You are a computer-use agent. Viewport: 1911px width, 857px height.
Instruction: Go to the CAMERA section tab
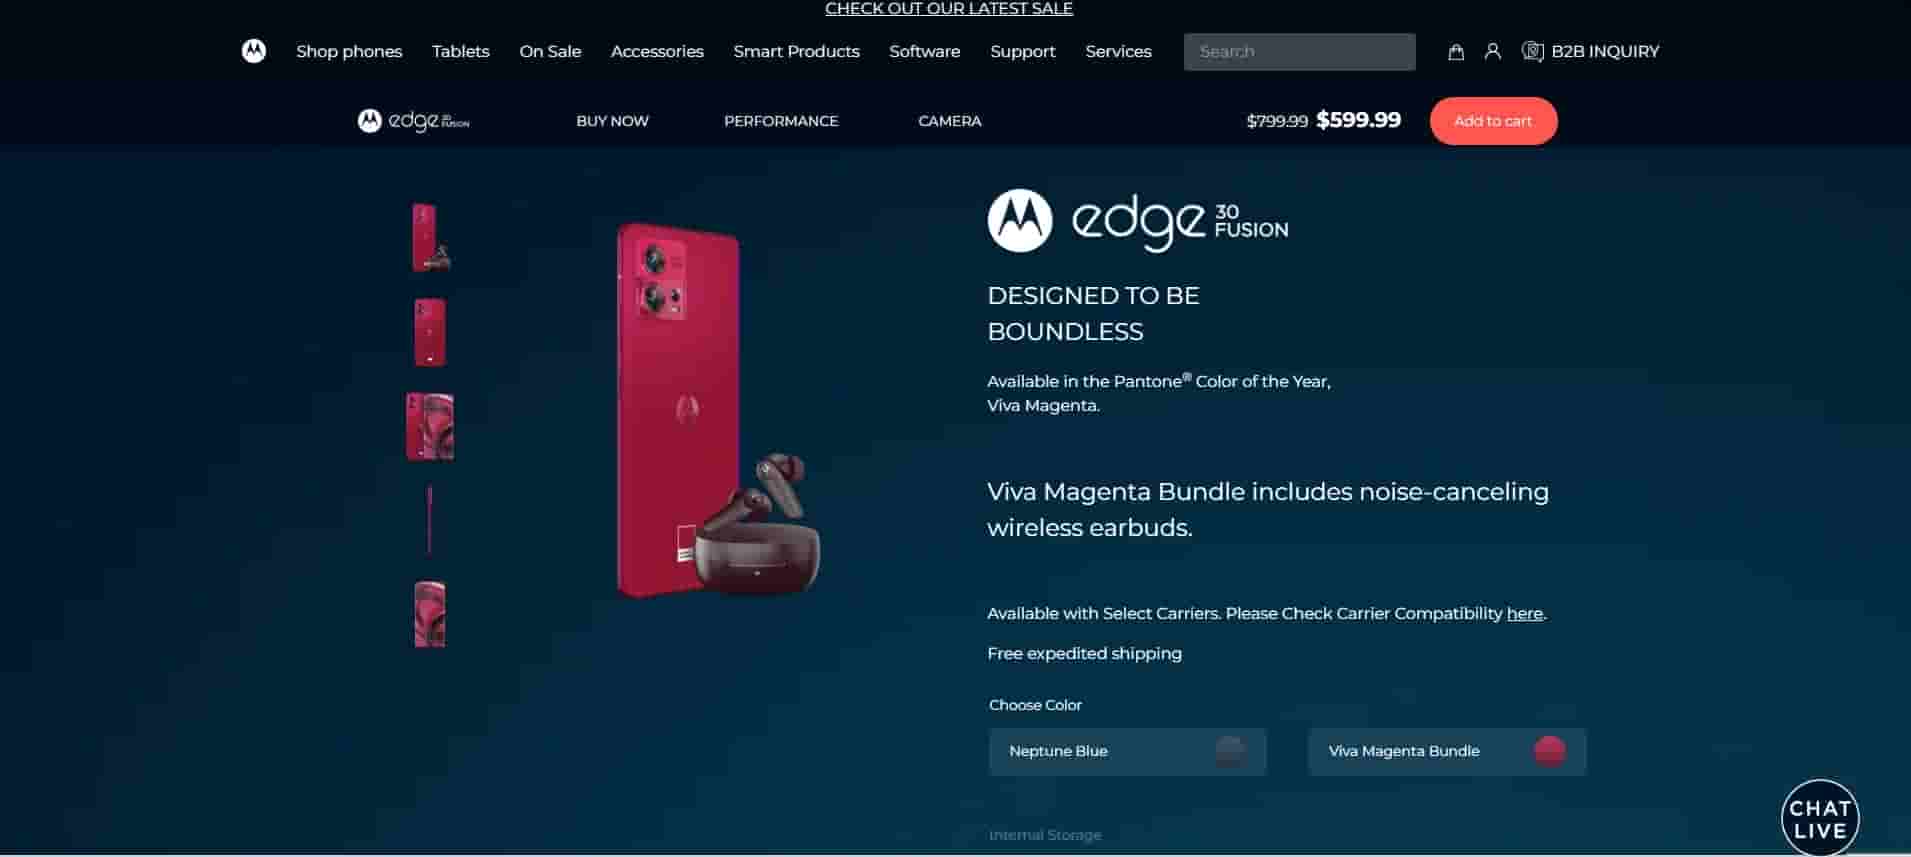pyautogui.click(x=950, y=121)
